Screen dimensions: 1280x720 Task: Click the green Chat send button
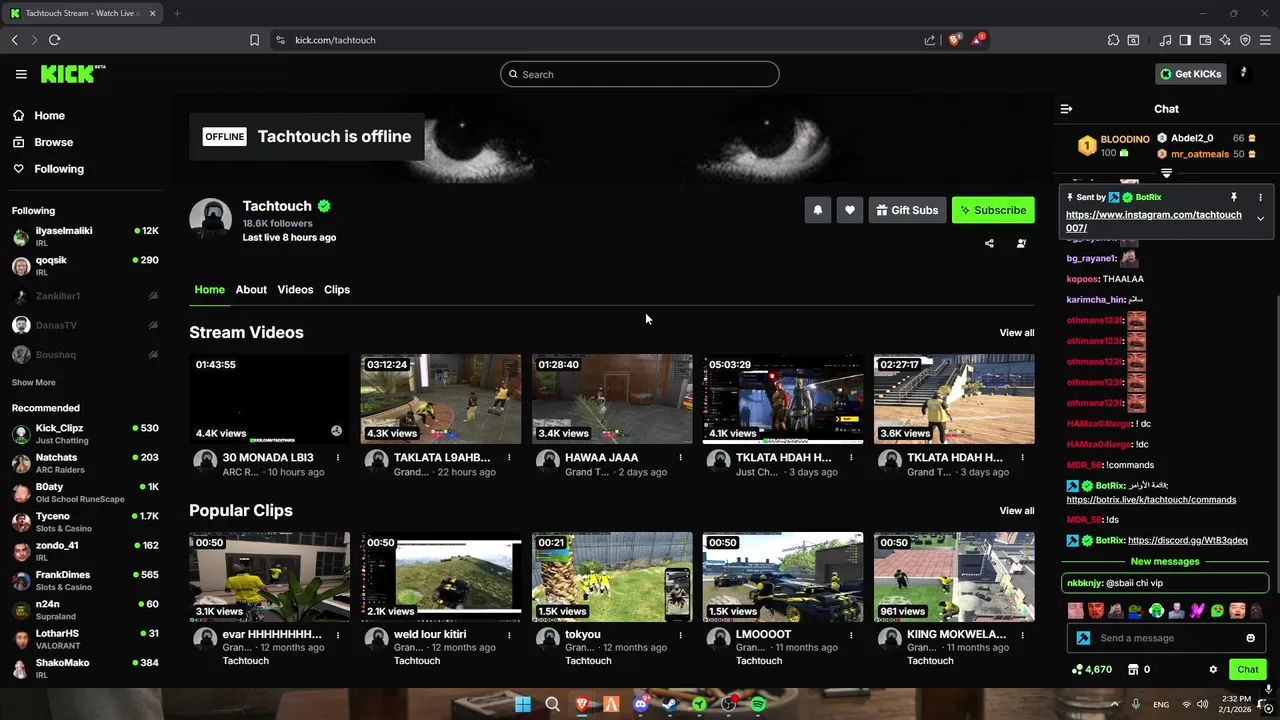[1248, 670]
